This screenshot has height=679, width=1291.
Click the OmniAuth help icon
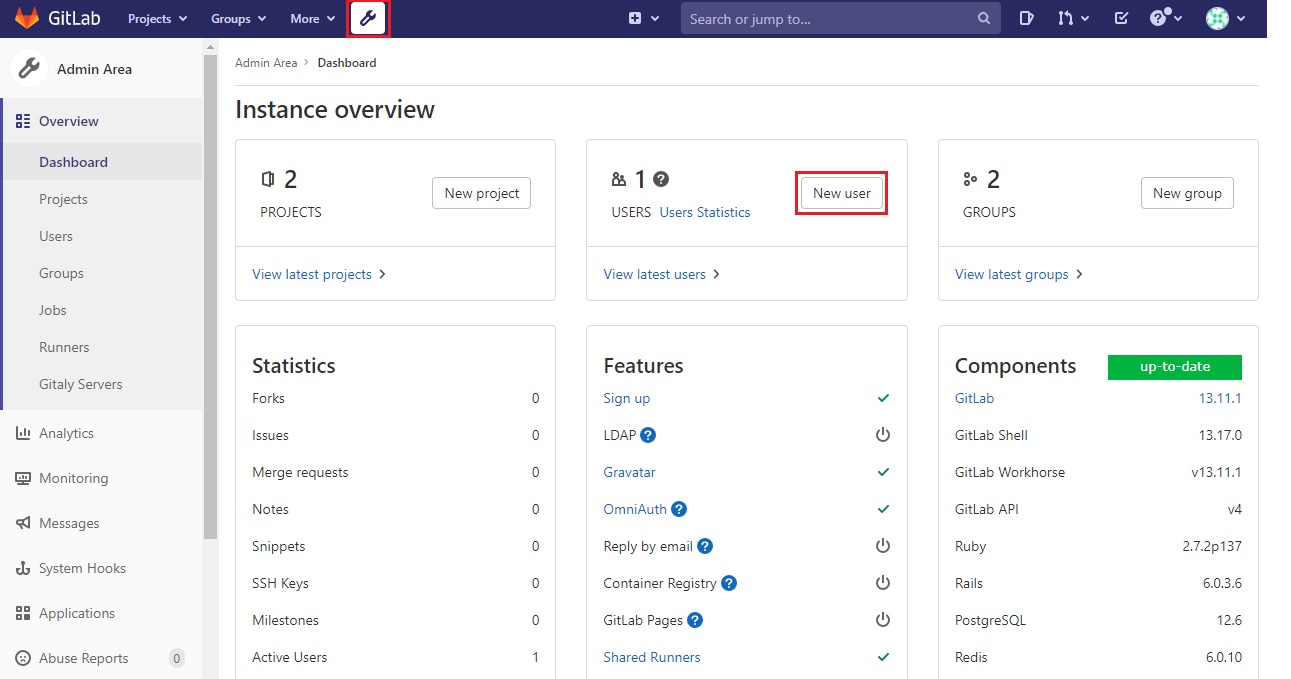pyautogui.click(x=679, y=509)
